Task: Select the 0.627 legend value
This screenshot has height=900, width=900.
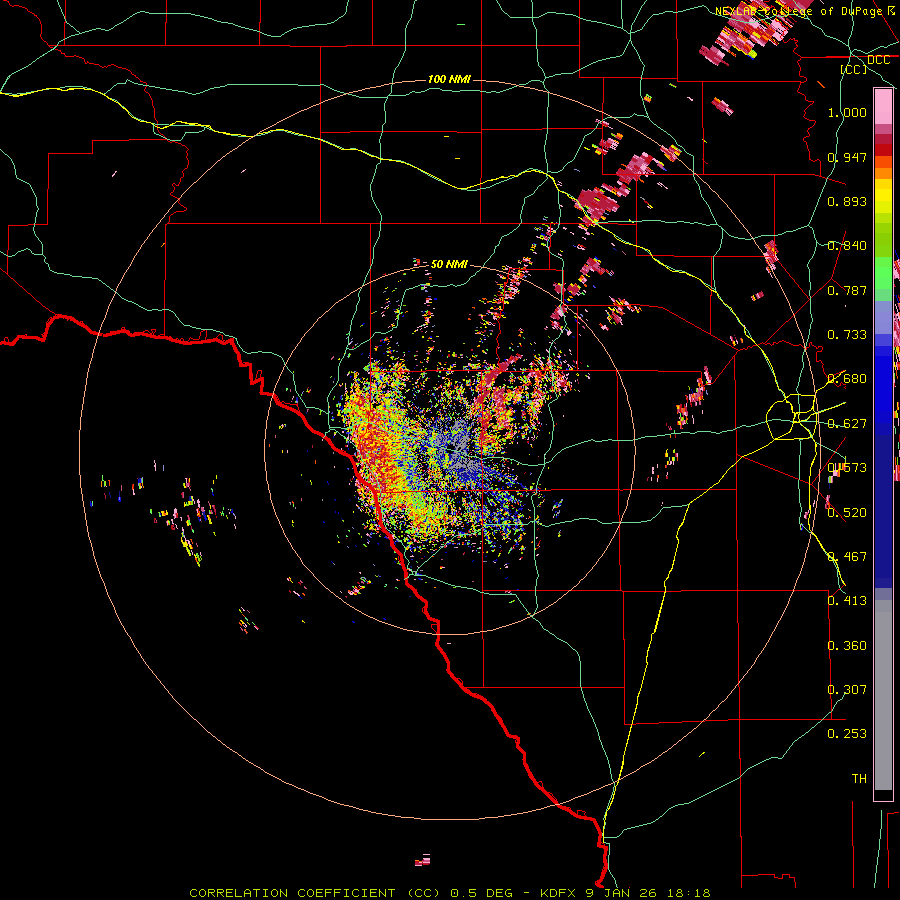Action: (x=847, y=424)
